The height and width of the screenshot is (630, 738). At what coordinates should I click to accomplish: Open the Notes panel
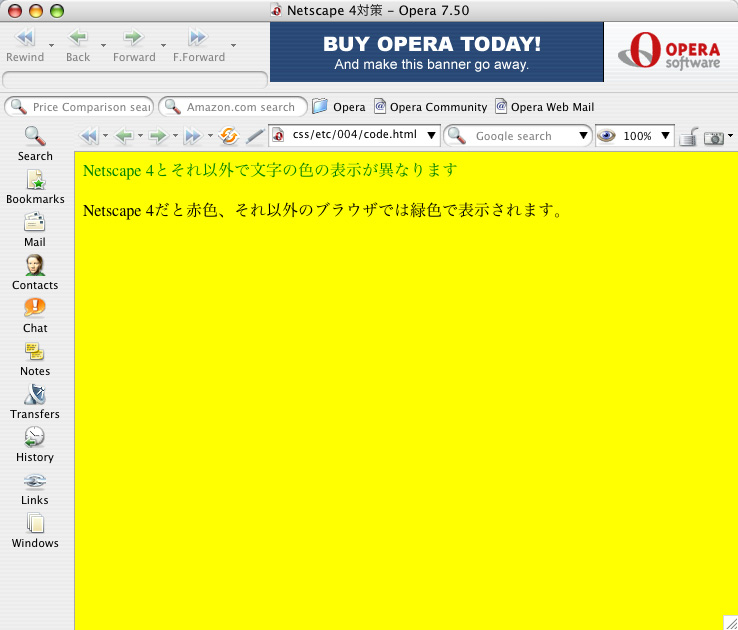point(35,358)
